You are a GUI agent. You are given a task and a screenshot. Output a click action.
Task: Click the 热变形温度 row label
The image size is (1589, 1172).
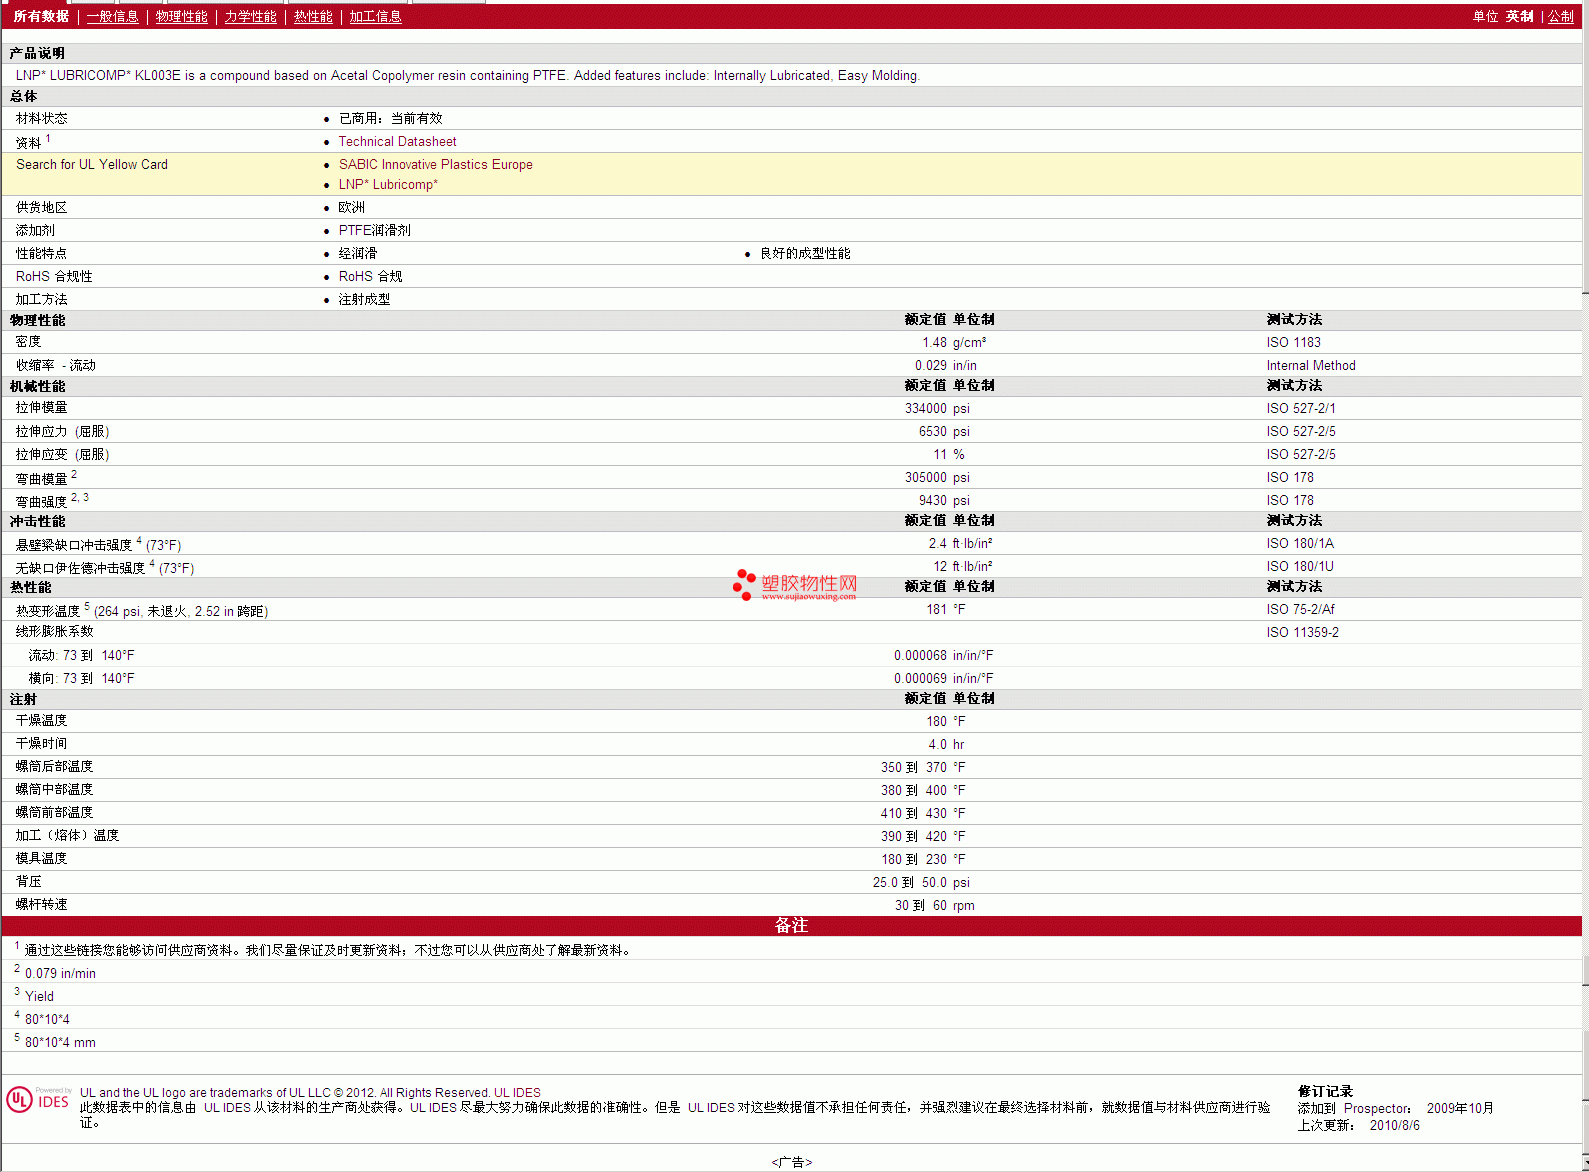pos(48,612)
